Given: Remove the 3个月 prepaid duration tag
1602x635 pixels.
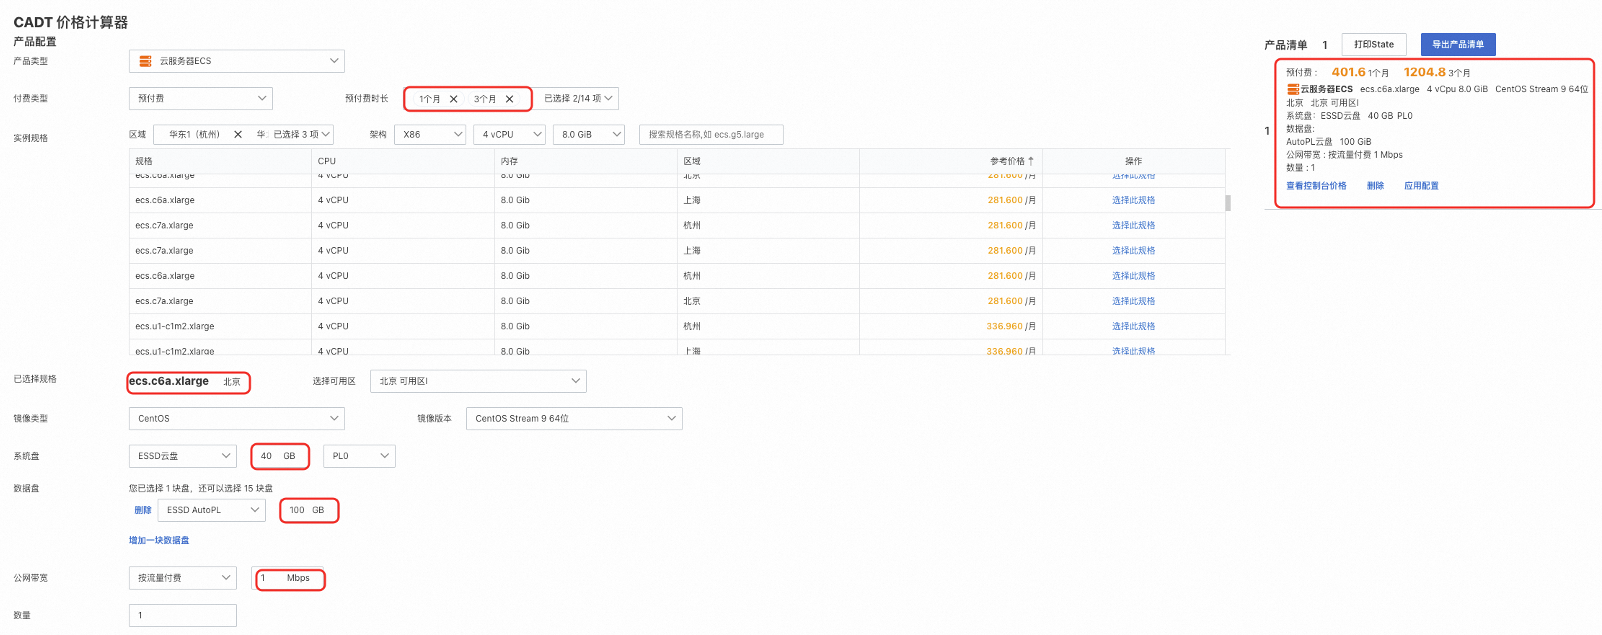Looking at the screenshot, I should click(x=510, y=99).
